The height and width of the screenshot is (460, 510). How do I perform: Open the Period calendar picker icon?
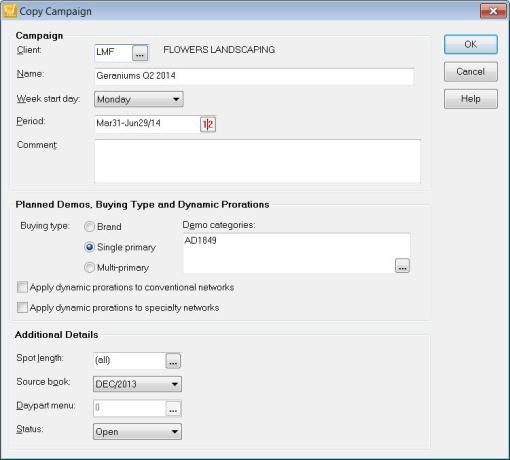pos(208,125)
